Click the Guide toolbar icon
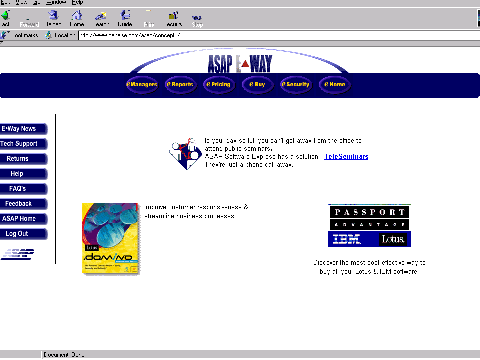 pyautogui.click(x=125, y=18)
